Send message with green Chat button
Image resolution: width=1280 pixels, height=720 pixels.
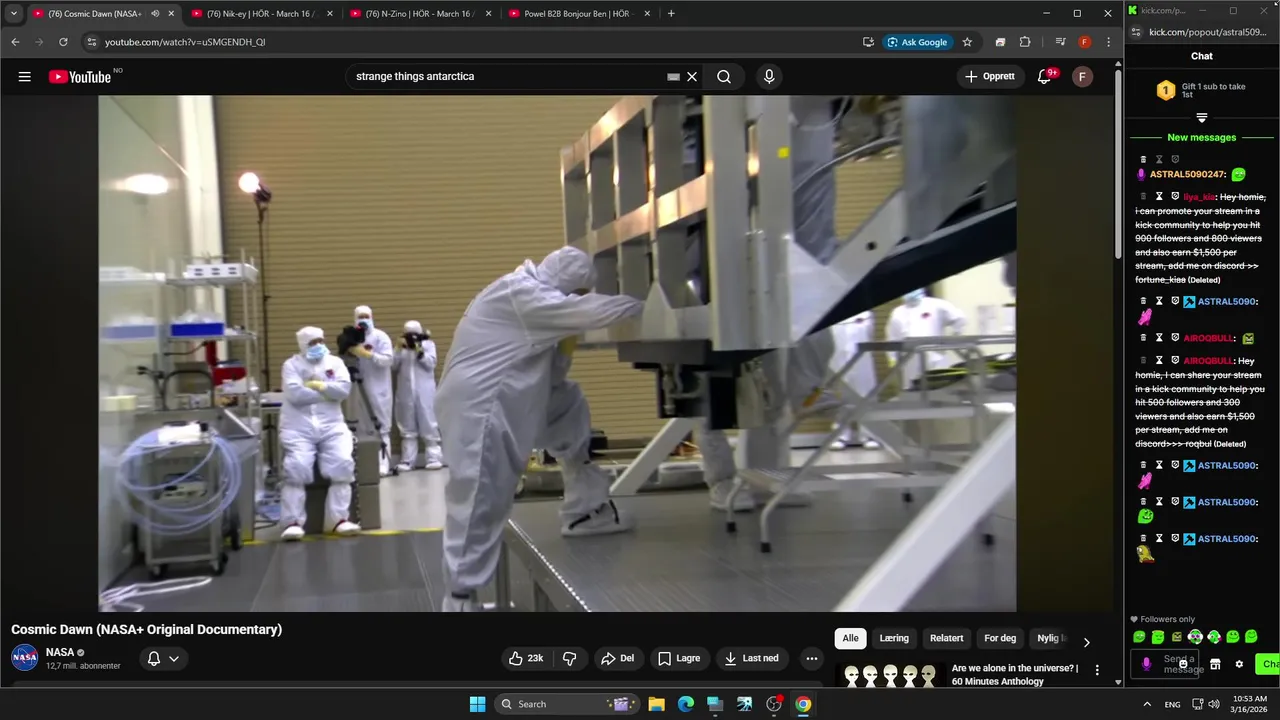(1268, 664)
